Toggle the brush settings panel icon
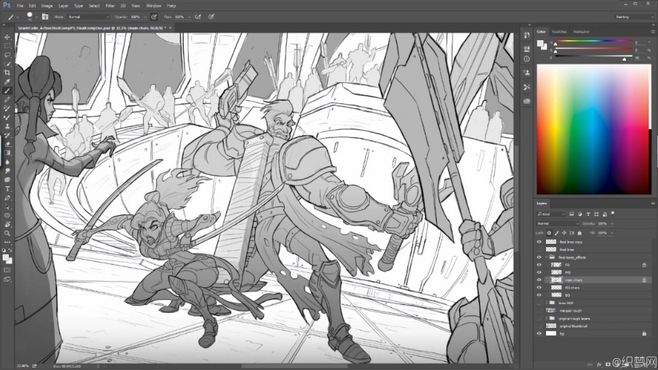 pyautogui.click(x=45, y=17)
